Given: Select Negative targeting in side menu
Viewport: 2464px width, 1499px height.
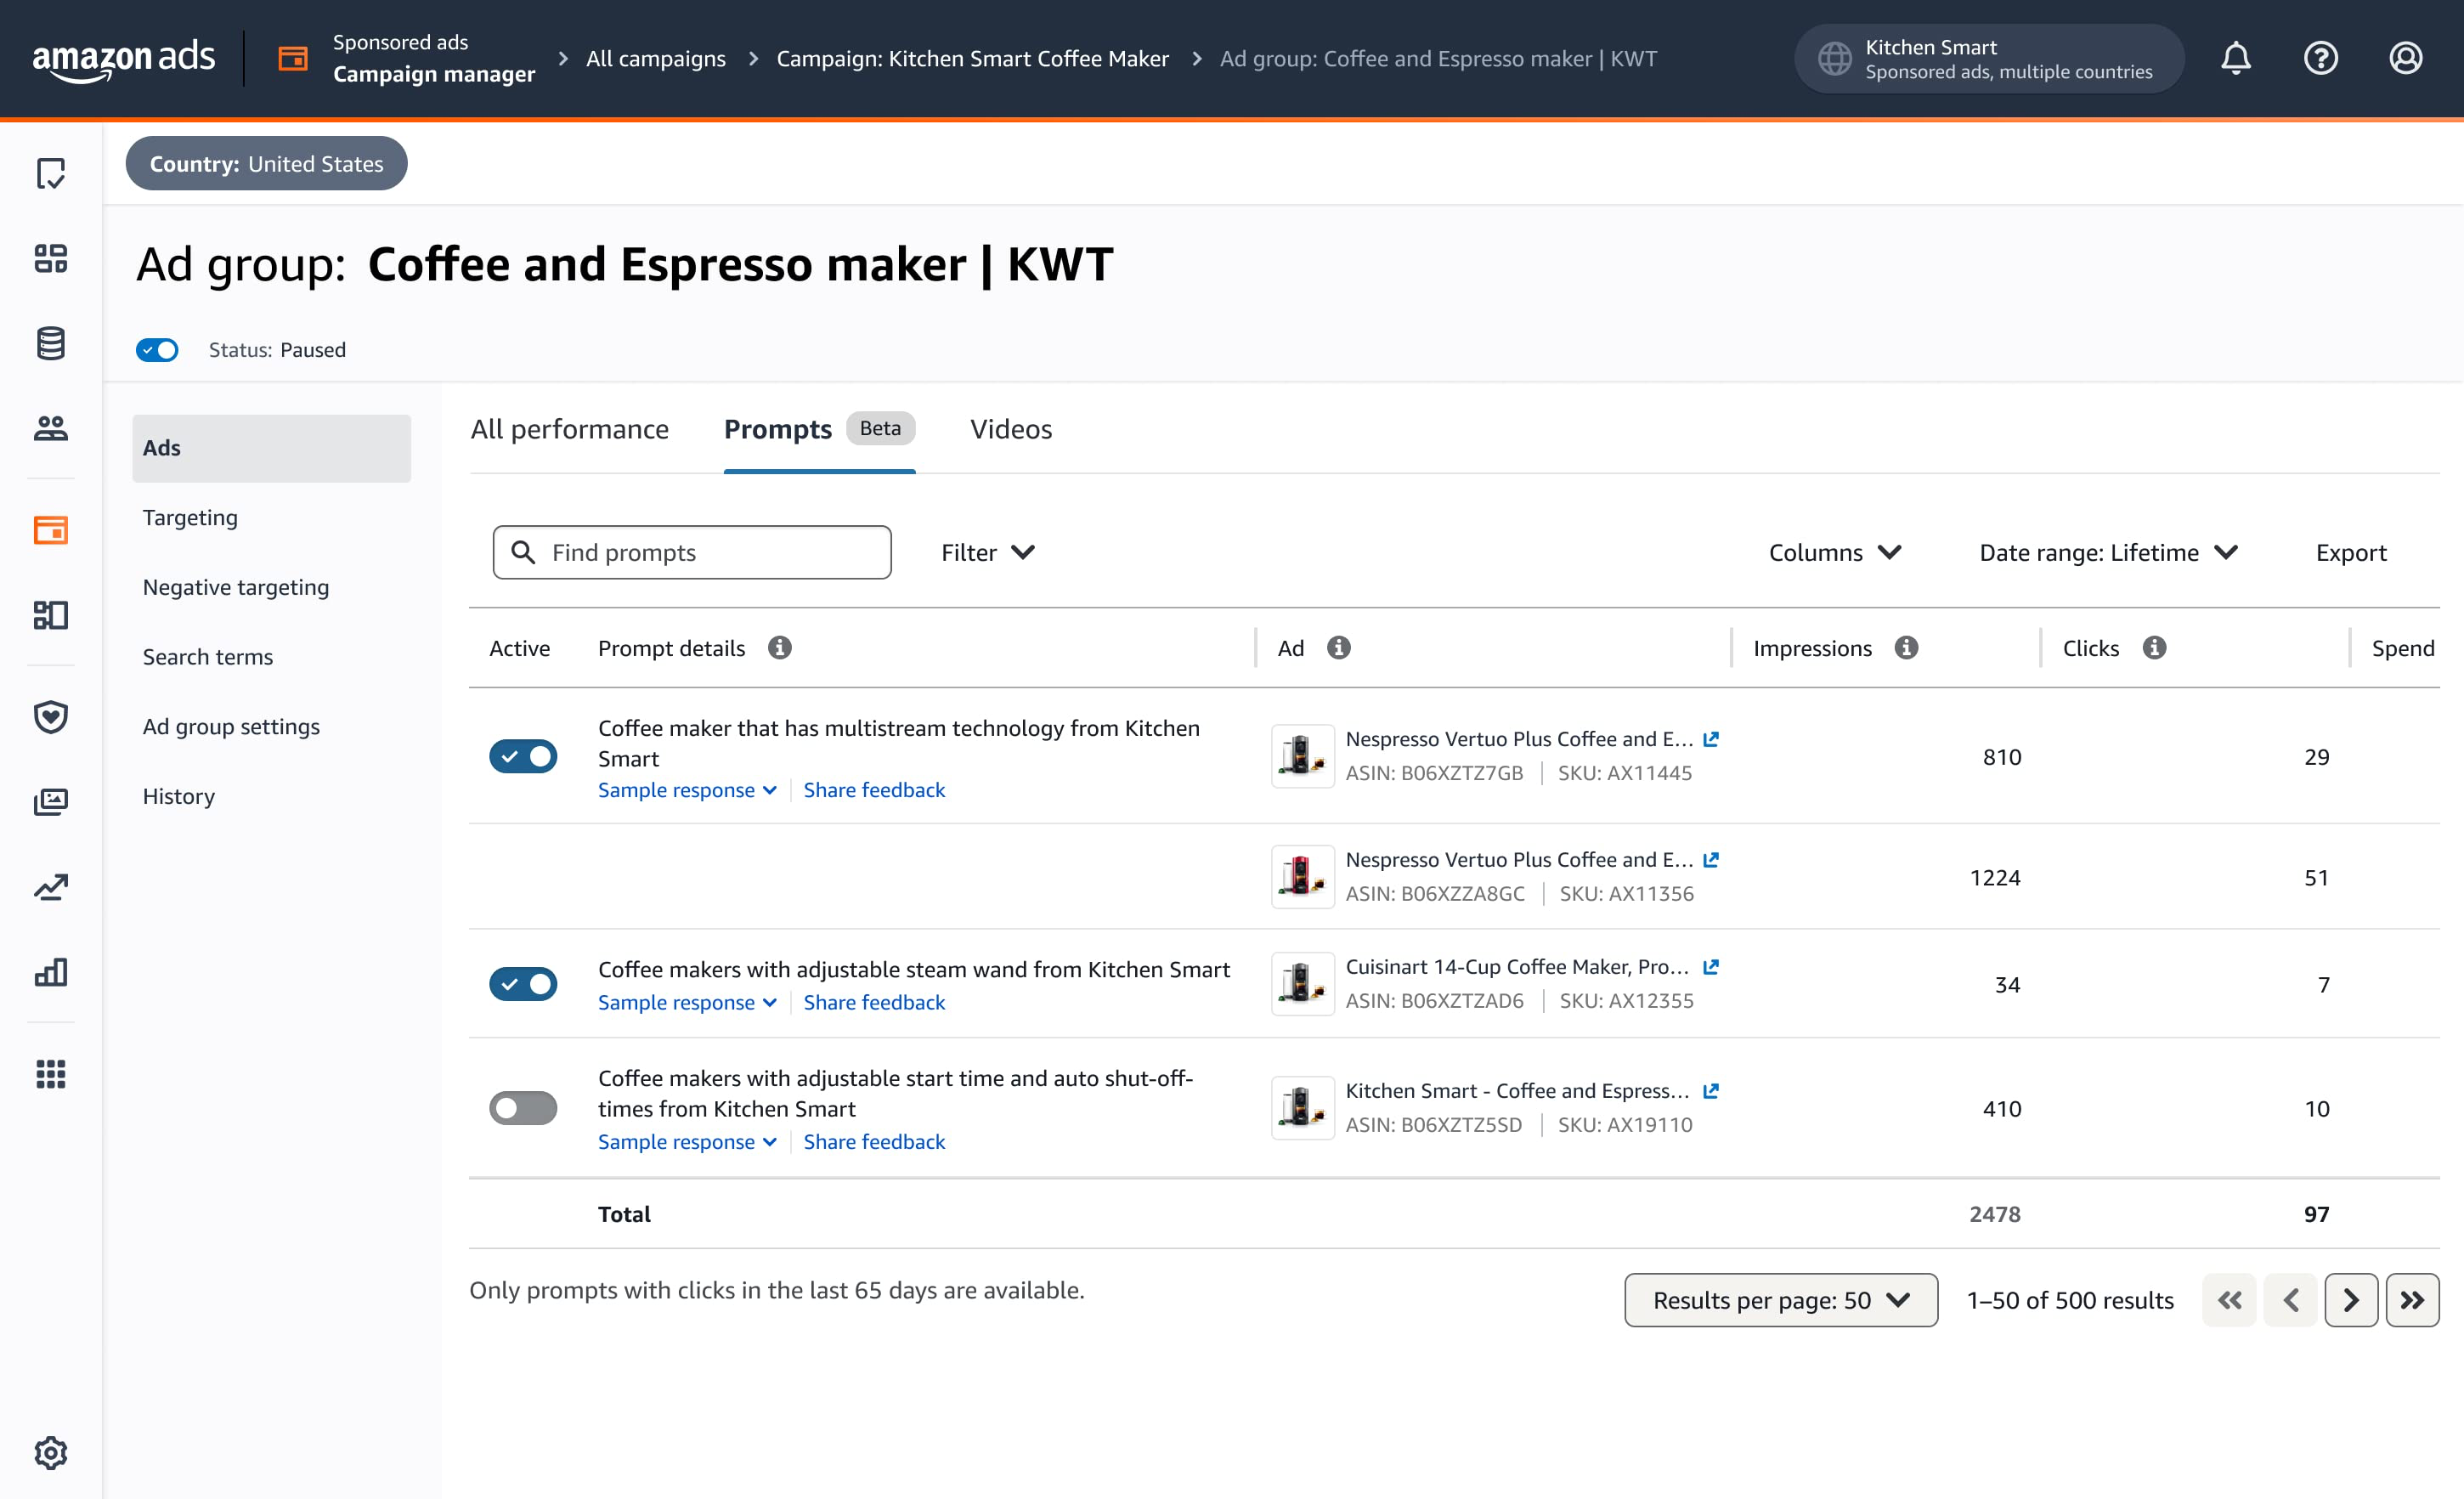Looking at the screenshot, I should coord(236,587).
